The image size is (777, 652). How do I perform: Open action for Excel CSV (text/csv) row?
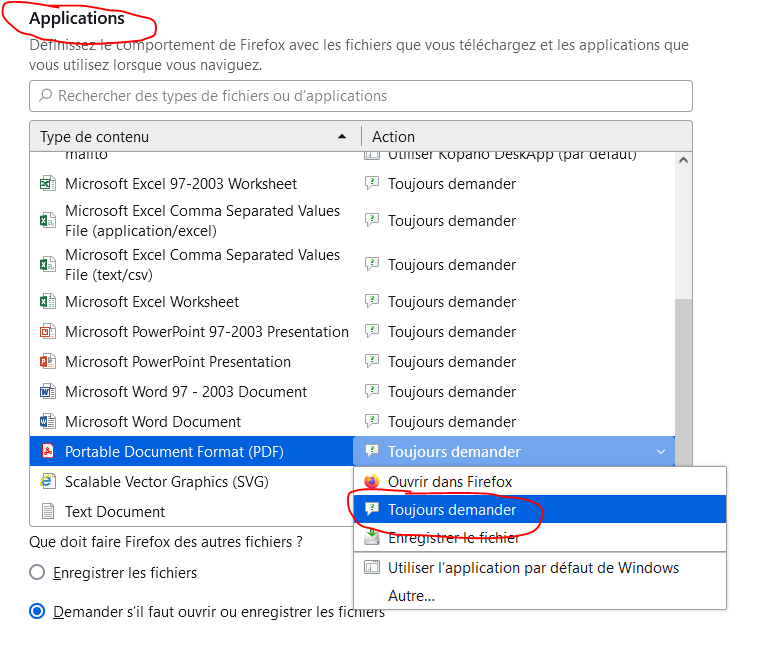(x=514, y=265)
